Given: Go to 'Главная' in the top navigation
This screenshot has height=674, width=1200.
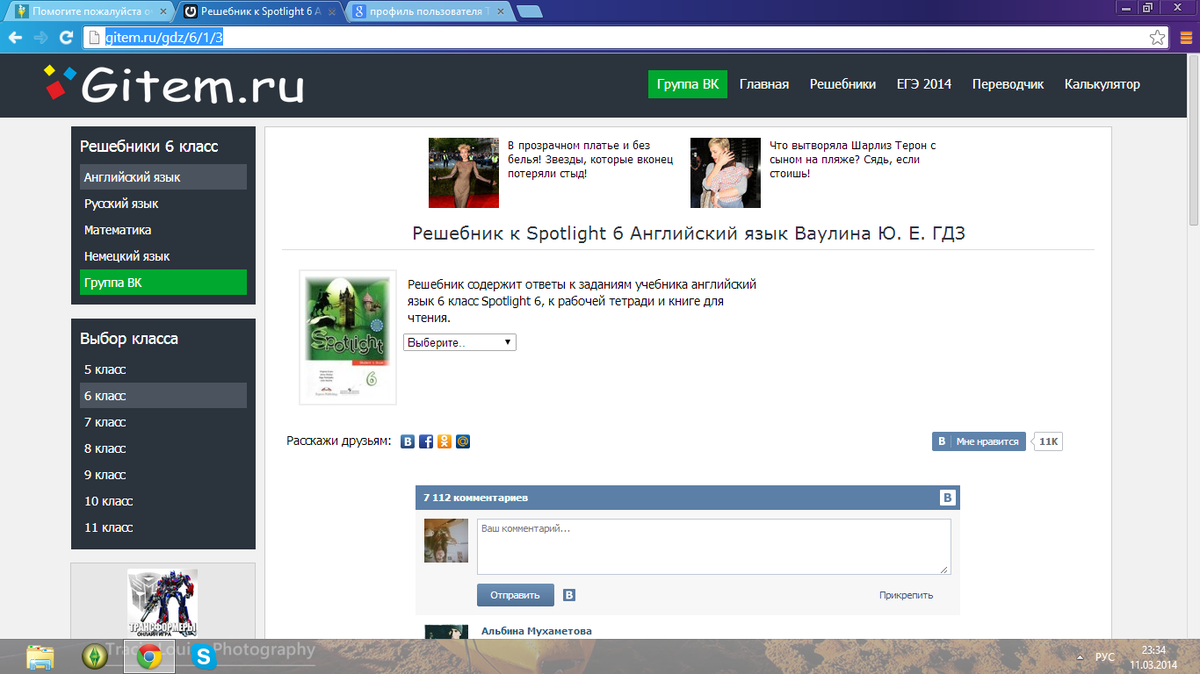Looking at the screenshot, I should 764,84.
